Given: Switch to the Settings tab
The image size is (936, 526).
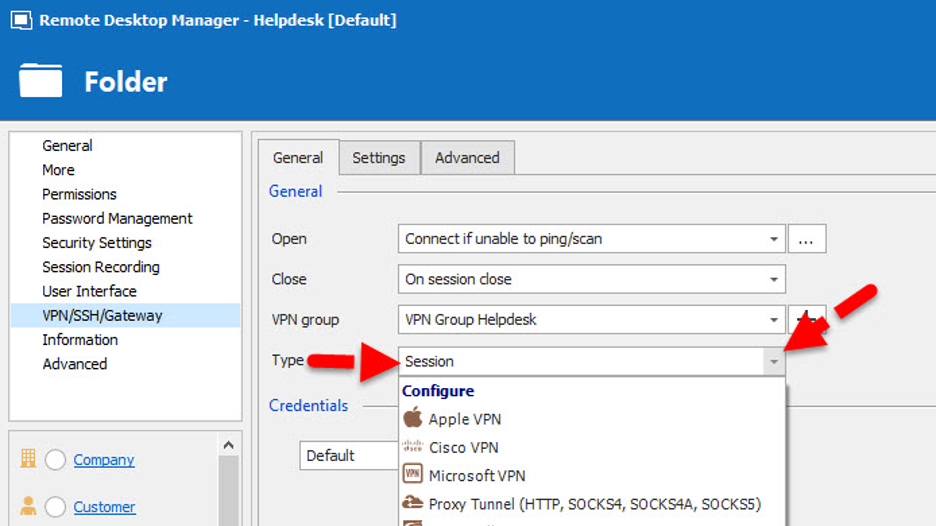Looking at the screenshot, I should pyautogui.click(x=379, y=158).
